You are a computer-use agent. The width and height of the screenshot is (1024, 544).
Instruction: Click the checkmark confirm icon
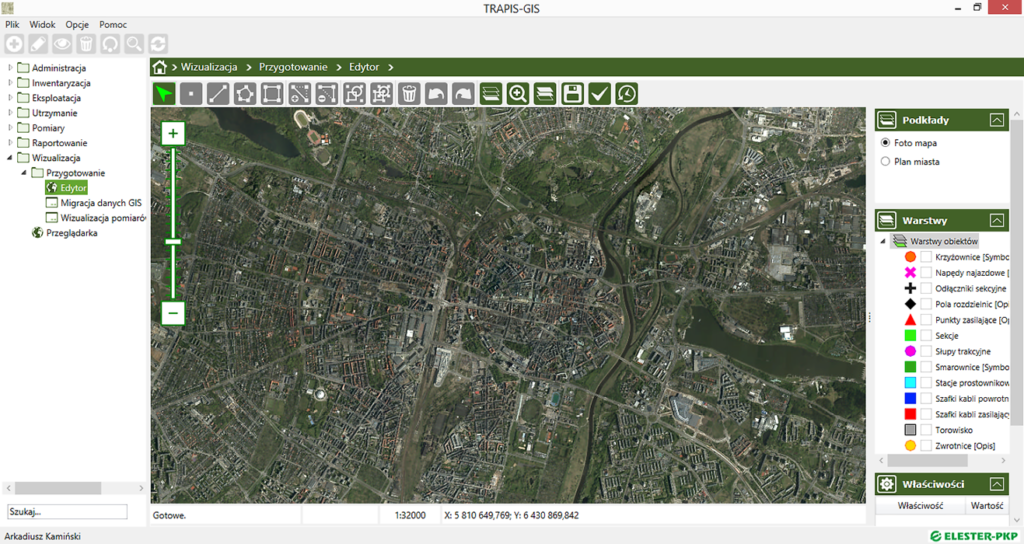(x=599, y=94)
